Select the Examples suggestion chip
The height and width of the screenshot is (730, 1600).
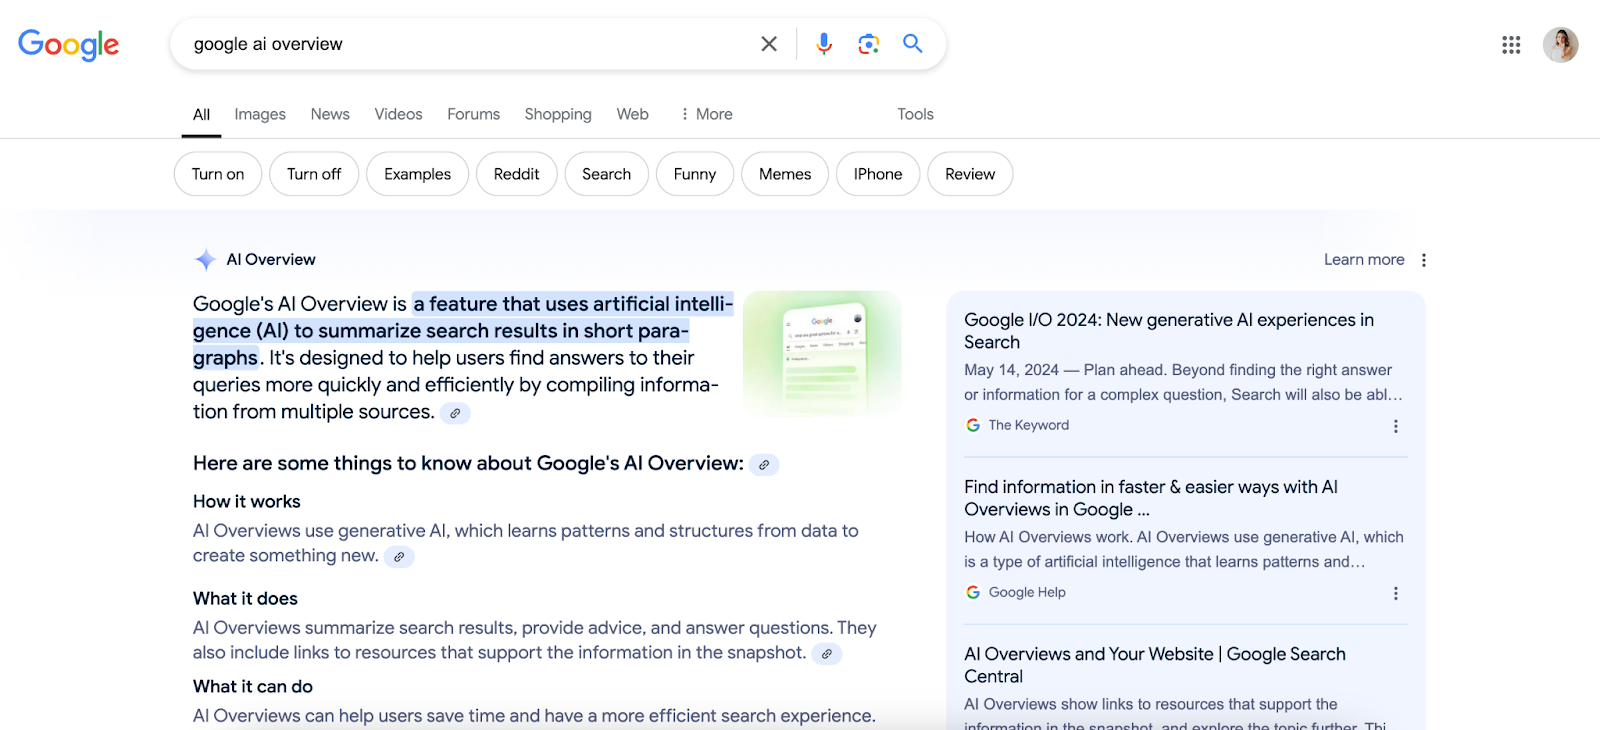[417, 174]
